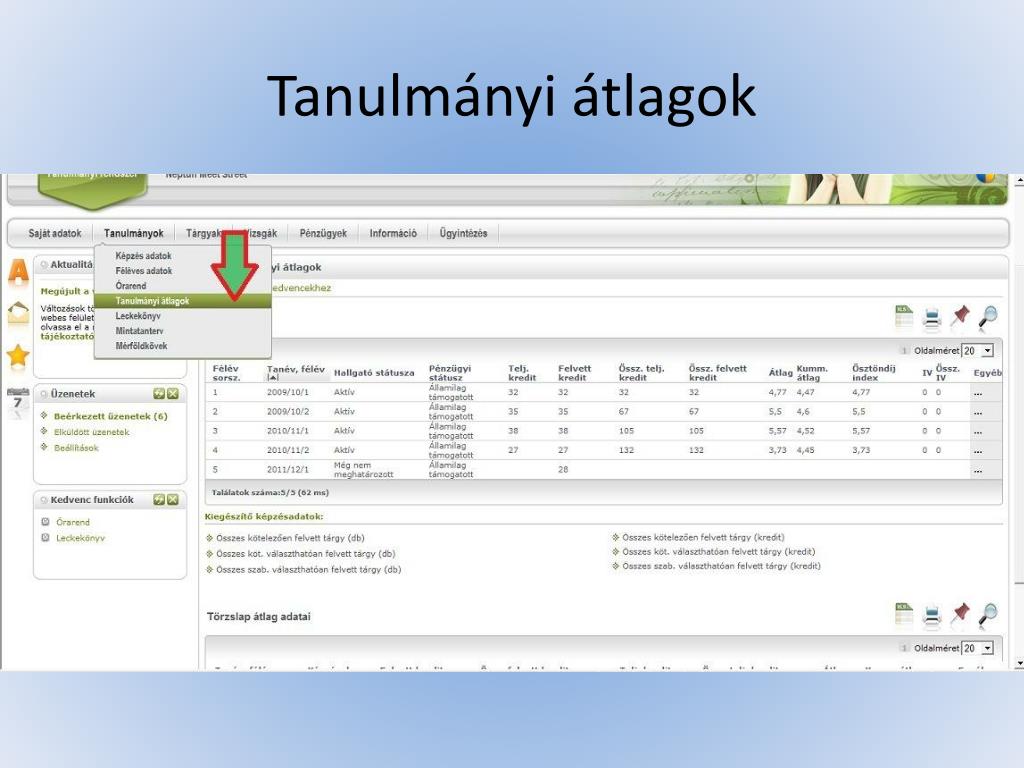Pin the Törzslap átlag adatai table
Image resolution: width=1024 pixels, height=768 pixels.
click(x=959, y=614)
